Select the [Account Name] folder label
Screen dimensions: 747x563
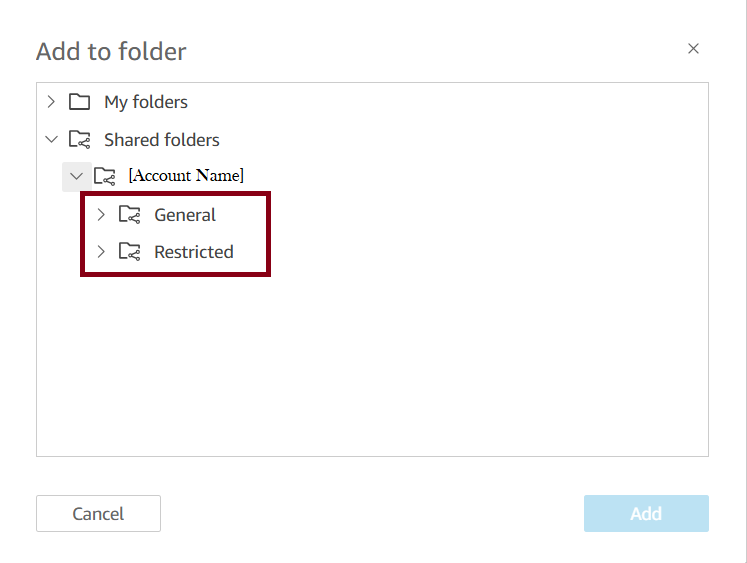tap(186, 175)
